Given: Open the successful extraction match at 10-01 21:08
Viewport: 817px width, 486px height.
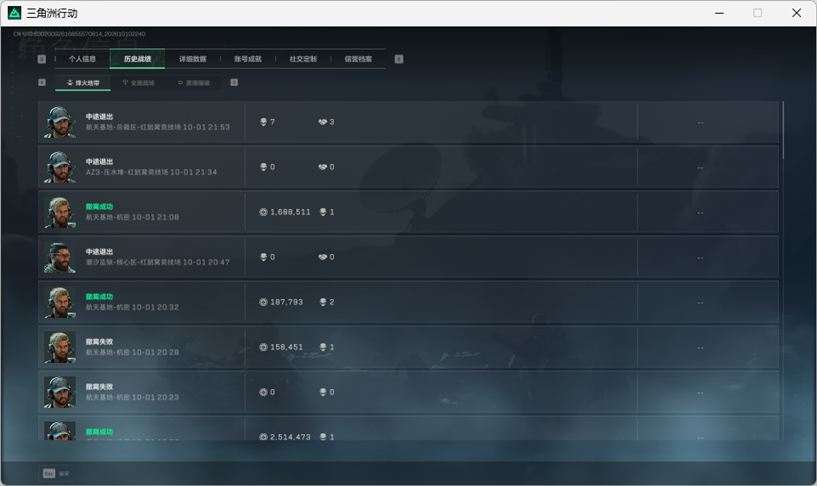Looking at the screenshot, I should pyautogui.click(x=408, y=212).
